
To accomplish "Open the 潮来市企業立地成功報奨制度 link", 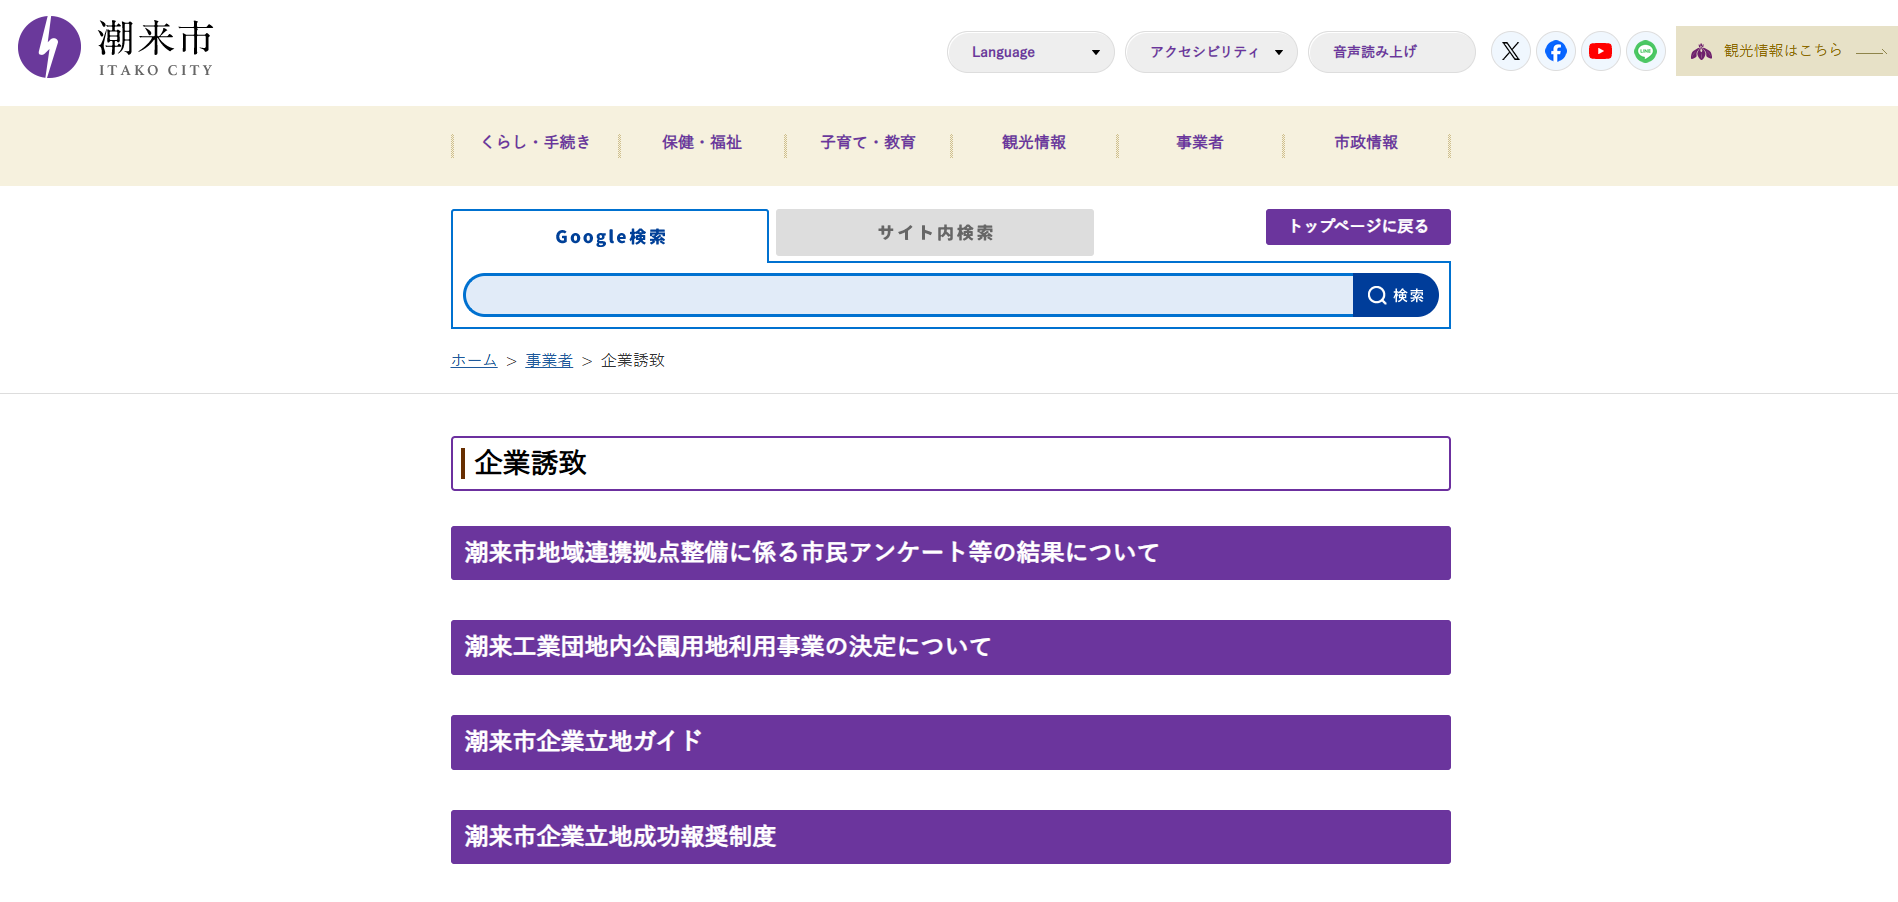I will [951, 837].
